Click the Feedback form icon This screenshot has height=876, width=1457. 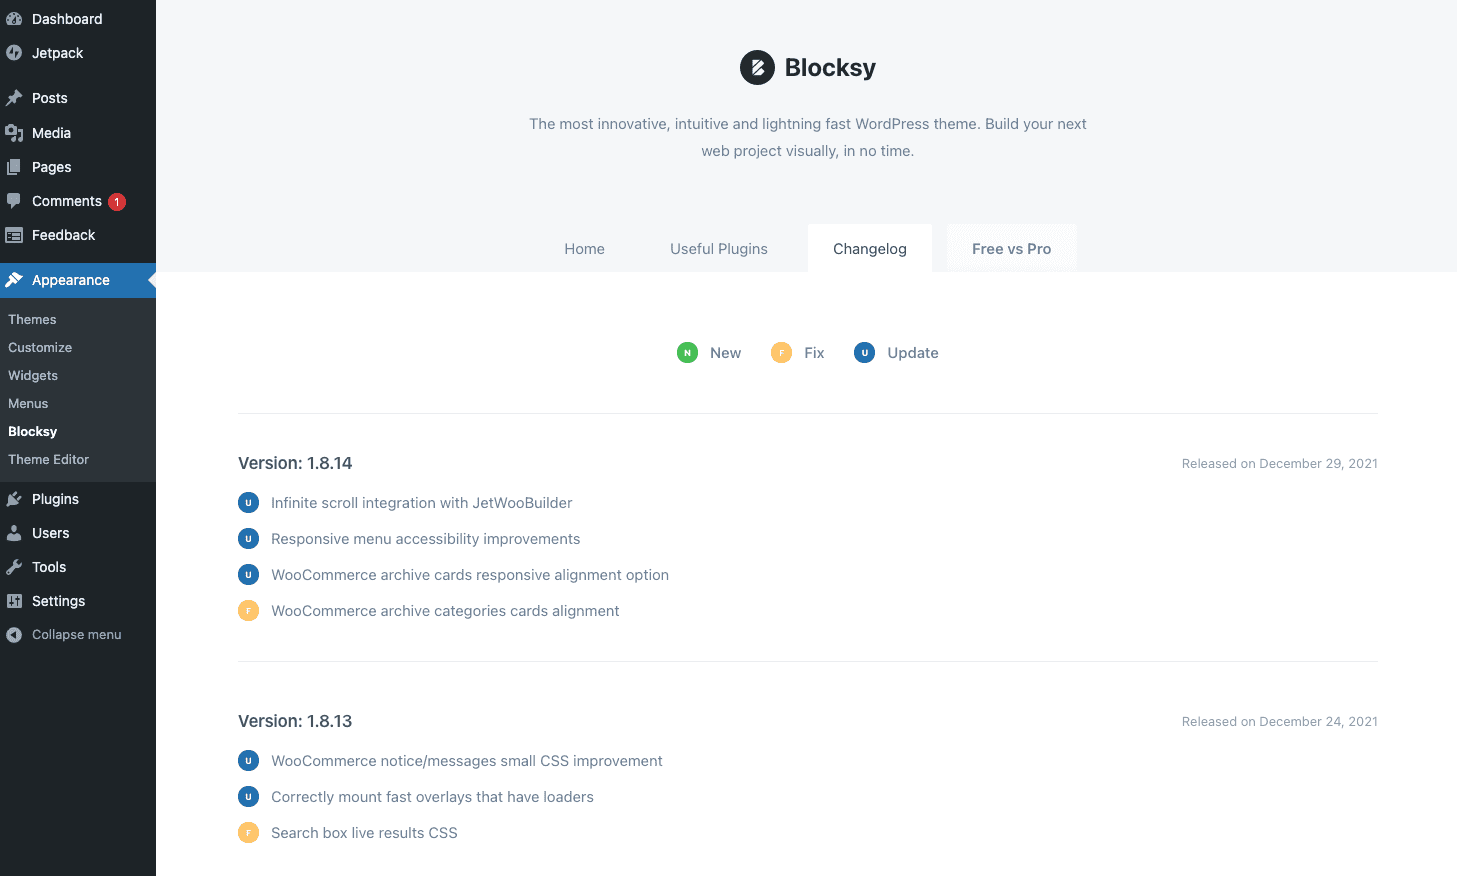point(14,235)
